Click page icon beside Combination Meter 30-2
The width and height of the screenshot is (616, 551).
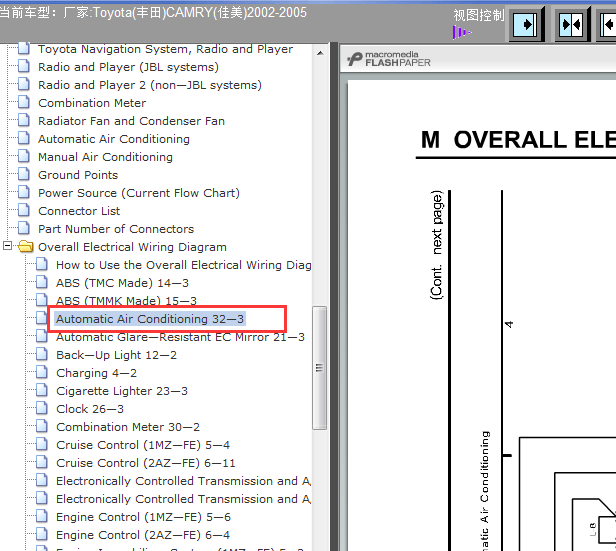tap(42, 426)
